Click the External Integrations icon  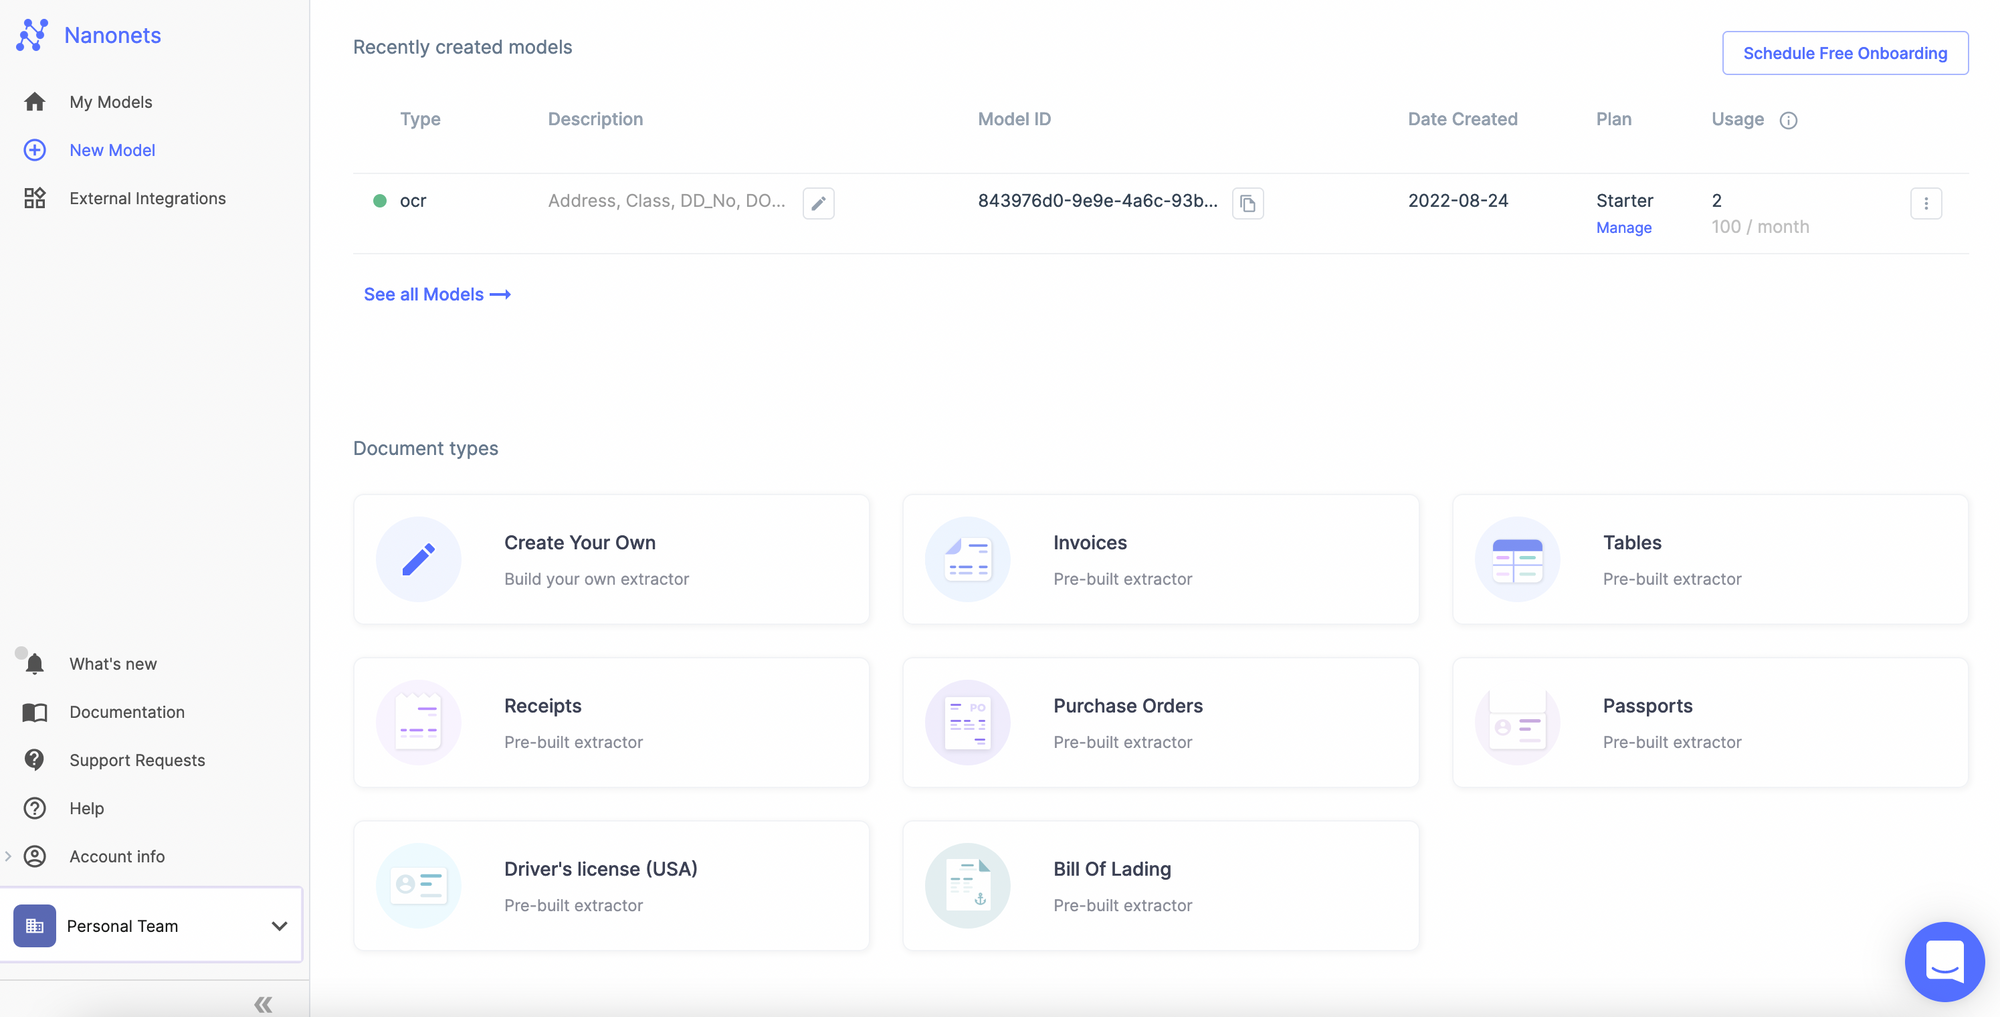pyautogui.click(x=35, y=198)
